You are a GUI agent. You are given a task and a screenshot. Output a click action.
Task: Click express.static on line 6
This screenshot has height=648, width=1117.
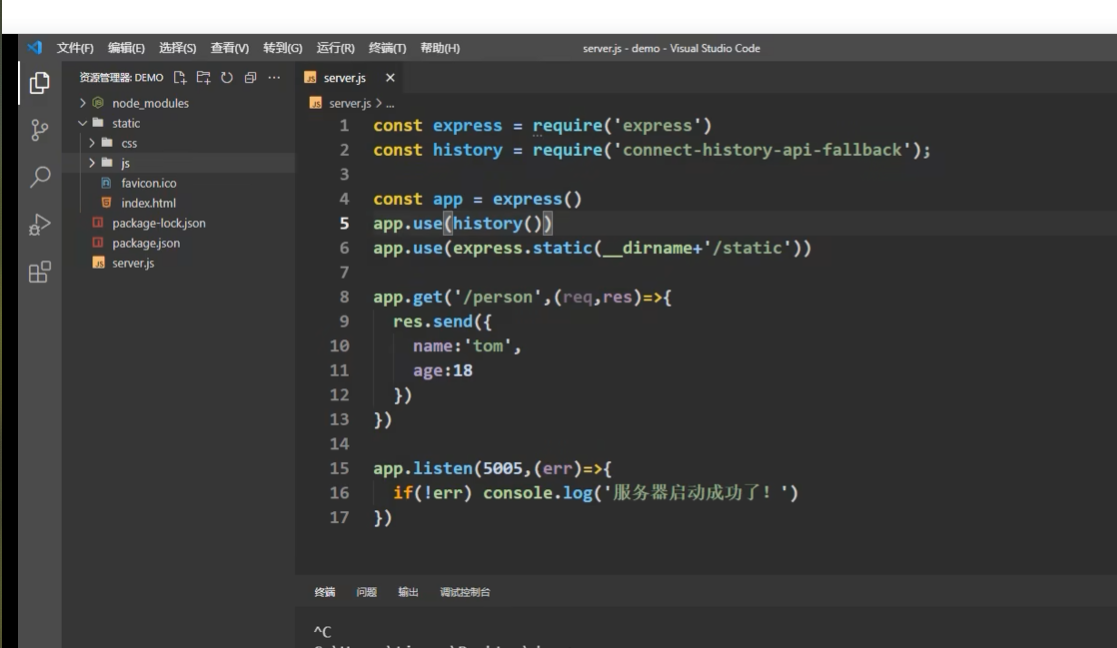click(522, 248)
